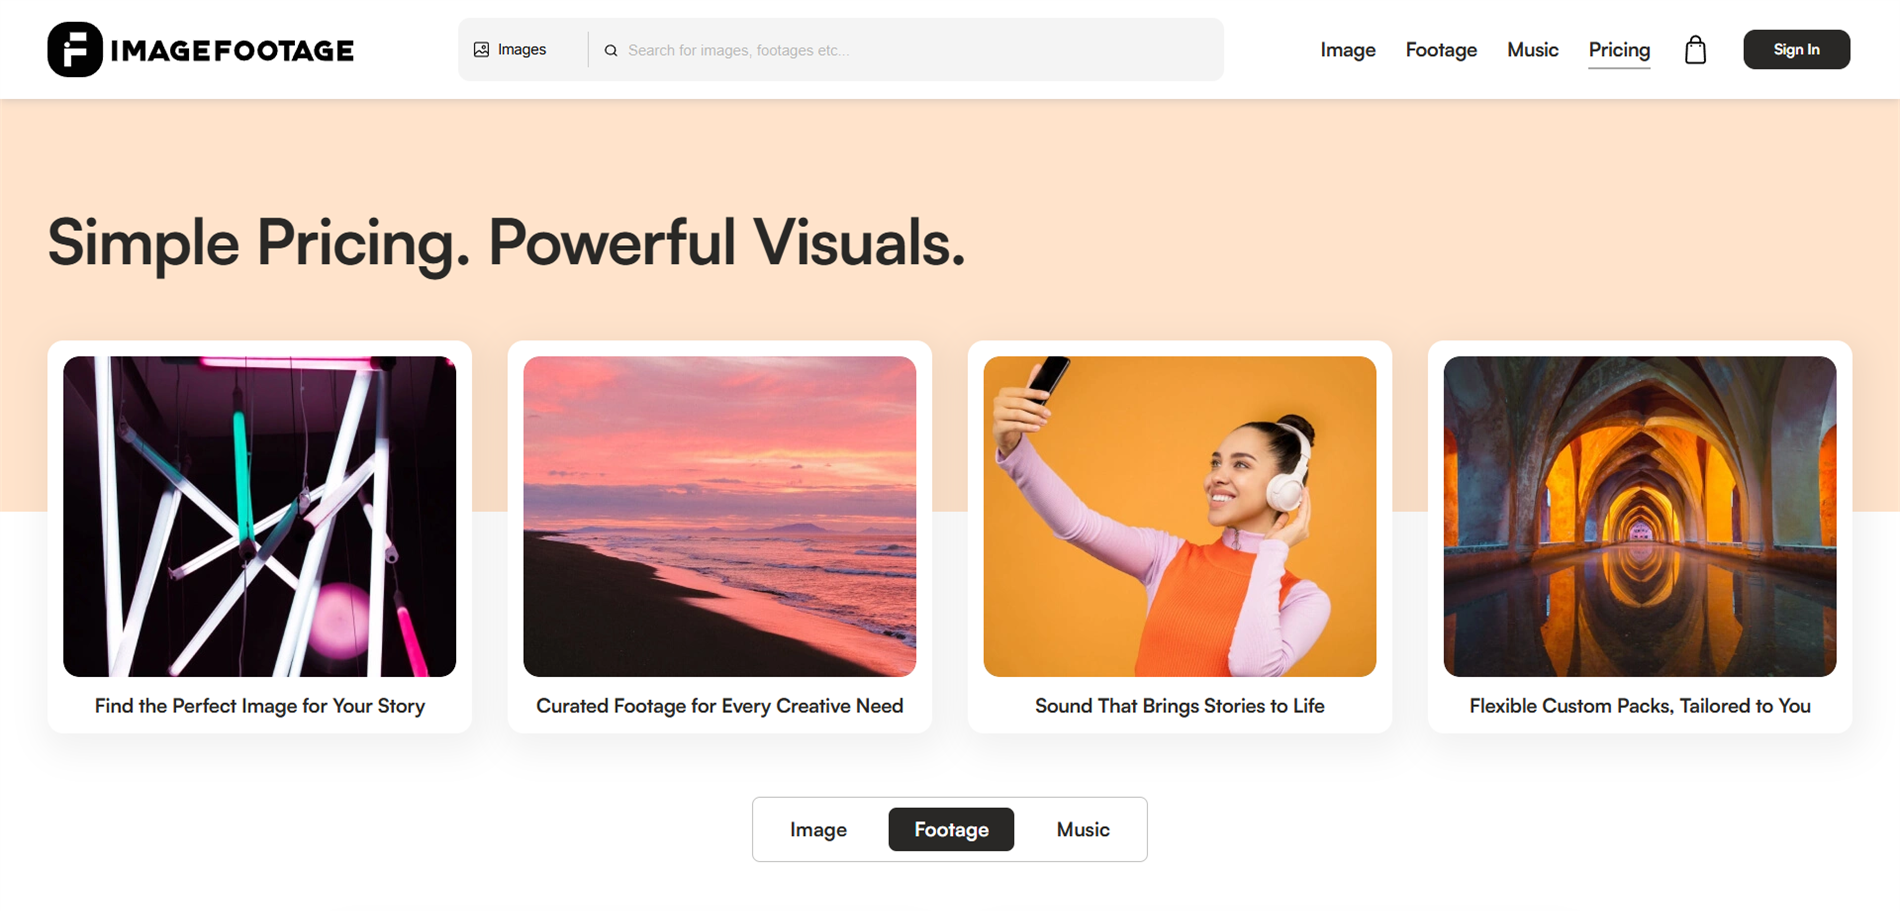This screenshot has height=911, width=1900.
Task: Select the Footage pricing tab
Action: coord(951,829)
